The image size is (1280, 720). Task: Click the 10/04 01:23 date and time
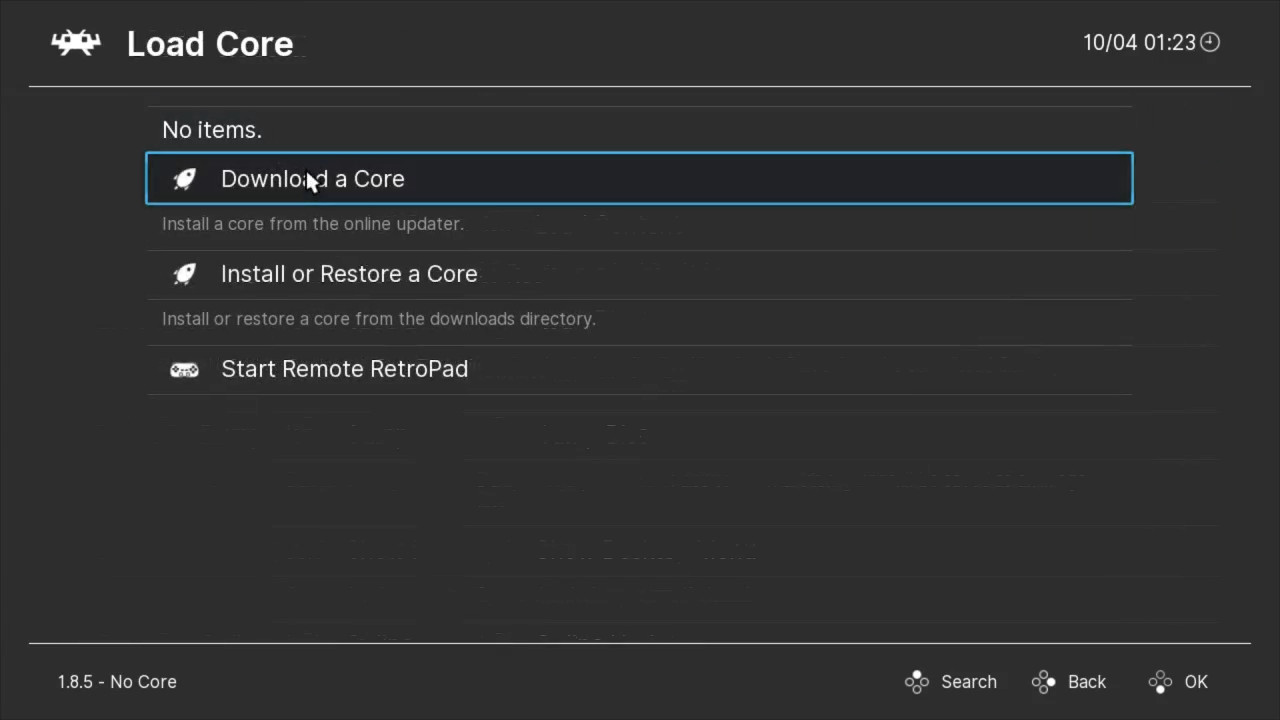[1139, 42]
